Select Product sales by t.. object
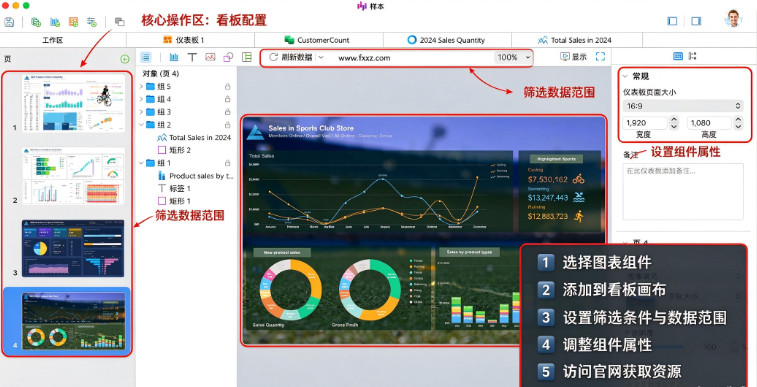The image size is (757, 387). click(x=196, y=176)
